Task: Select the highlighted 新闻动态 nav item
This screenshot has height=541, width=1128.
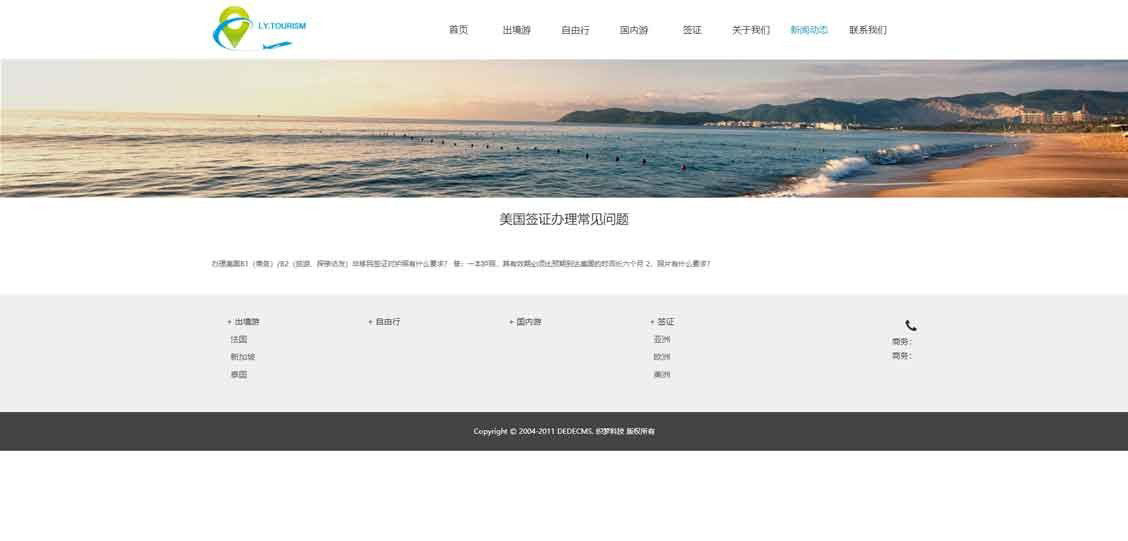Action: (809, 30)
